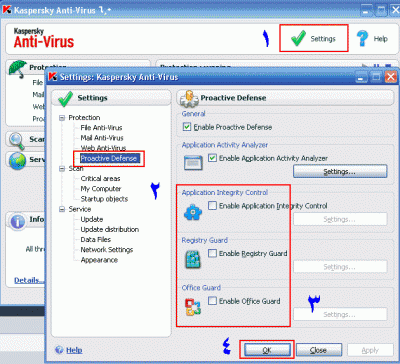Select Update in settings tree
400x364 pixels.
pyautogui.click(x=92, y=219)
